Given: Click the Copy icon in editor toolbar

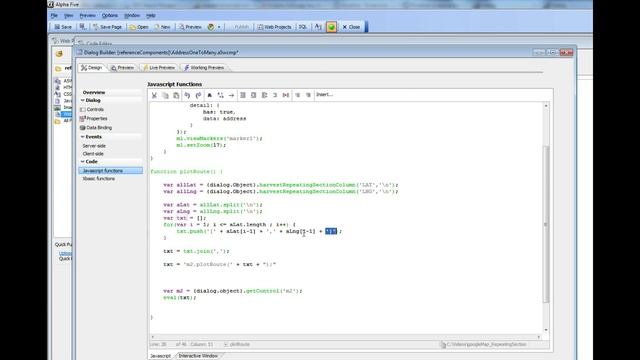Looking at the screenshot, I should [165, 95].
